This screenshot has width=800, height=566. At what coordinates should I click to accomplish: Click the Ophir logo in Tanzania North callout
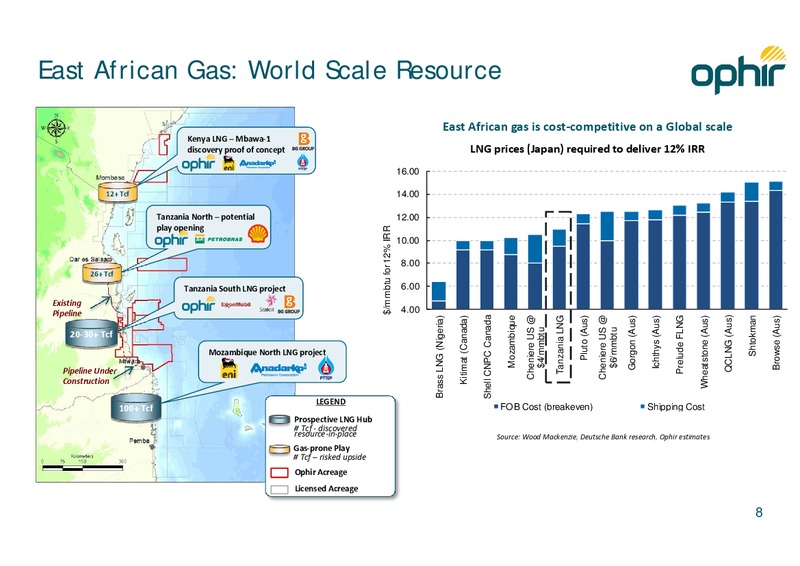(171, 239)
